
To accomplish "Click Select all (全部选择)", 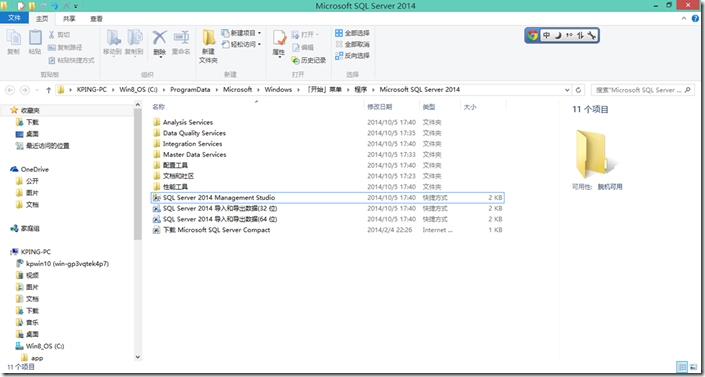I will click(x=352, y=33).
